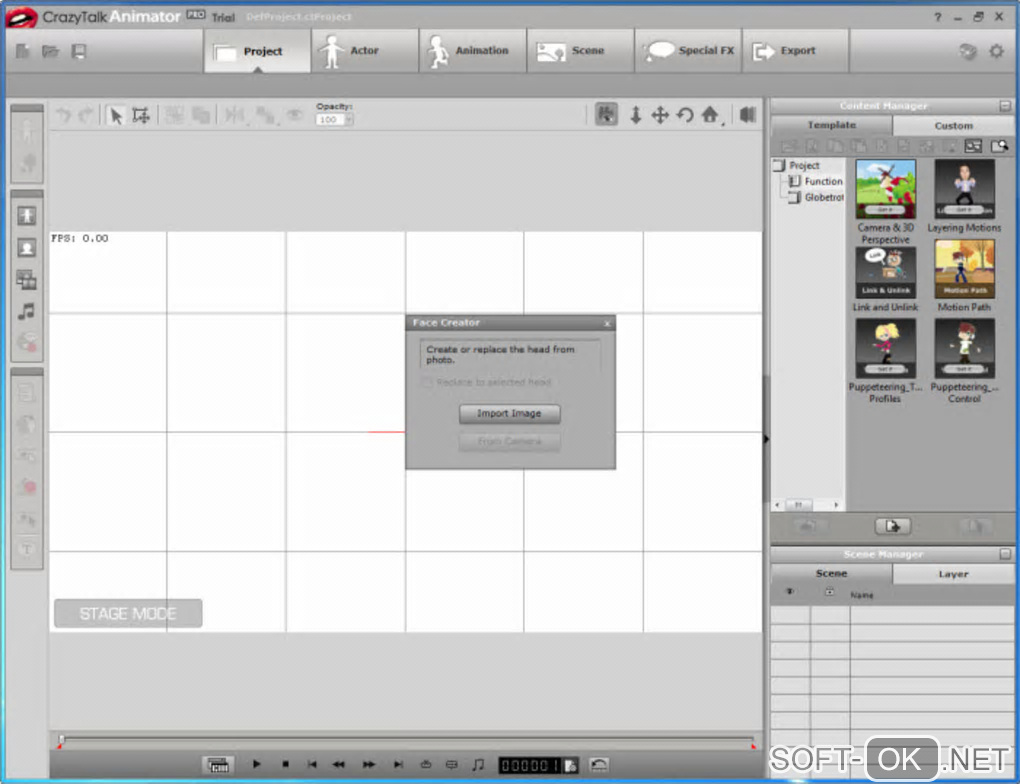
Task: Click the Opacity value field
Action: (x=329, y=120)
